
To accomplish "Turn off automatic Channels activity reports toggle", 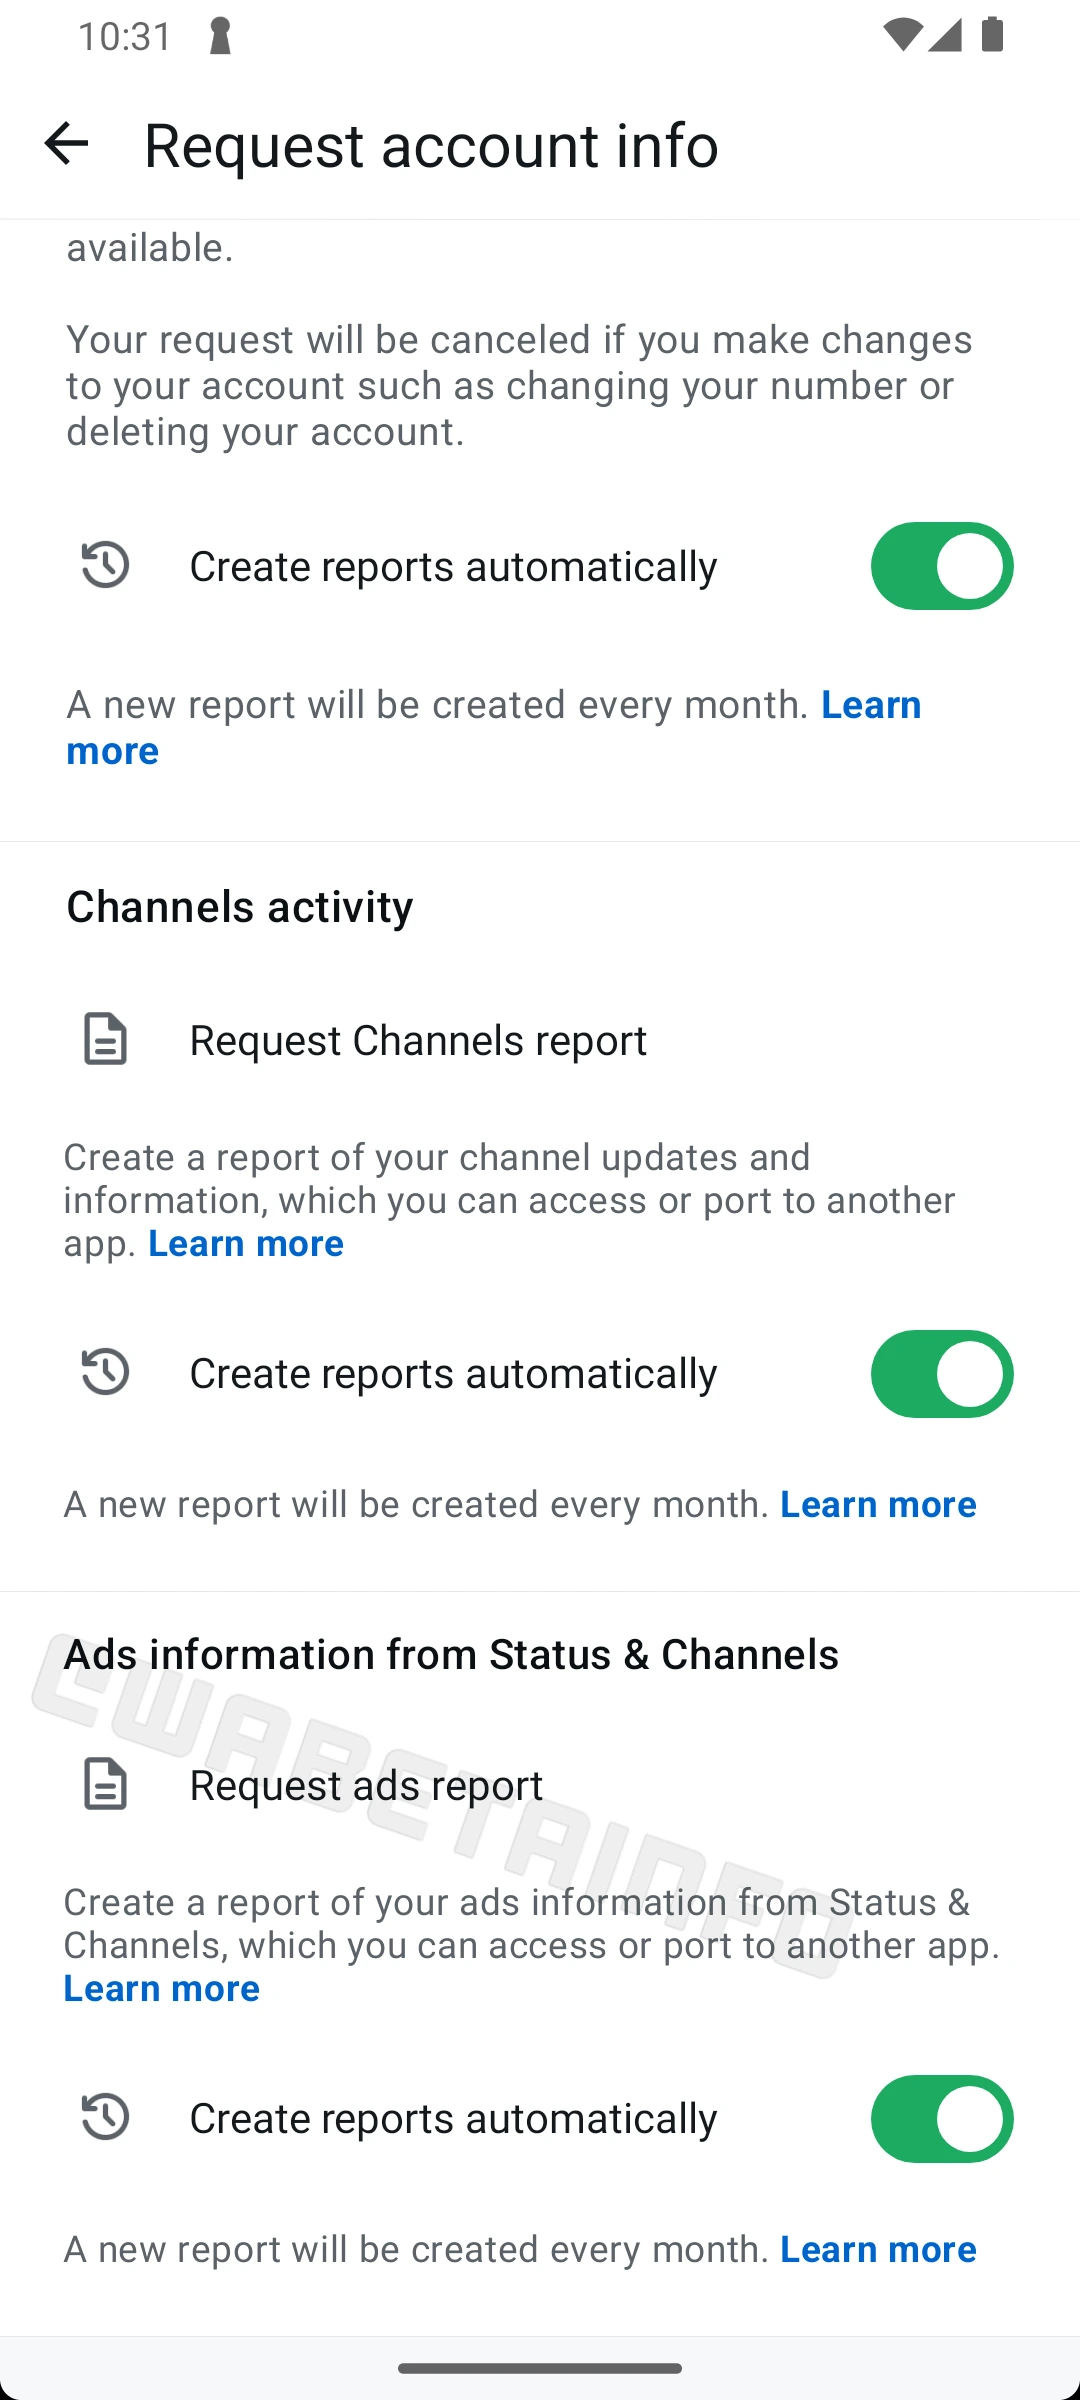I will [x=941, y=1374].
